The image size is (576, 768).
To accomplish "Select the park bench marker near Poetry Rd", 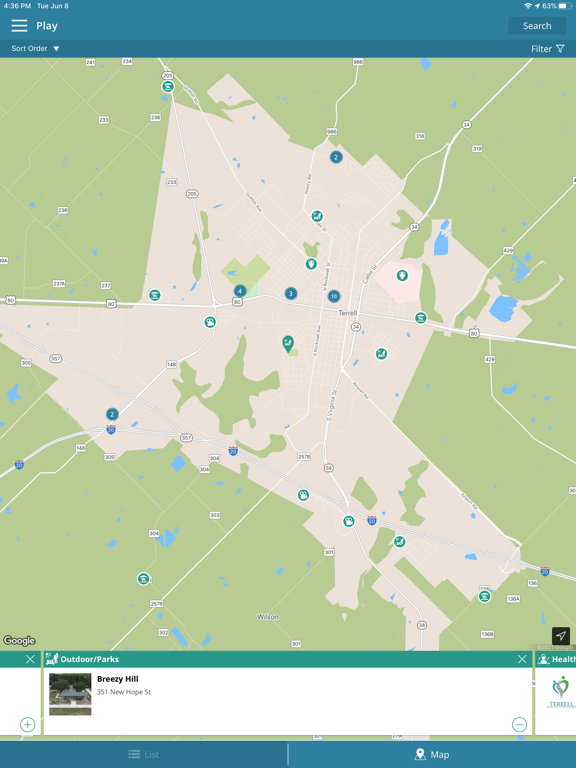I will click(x=317, y=216).
